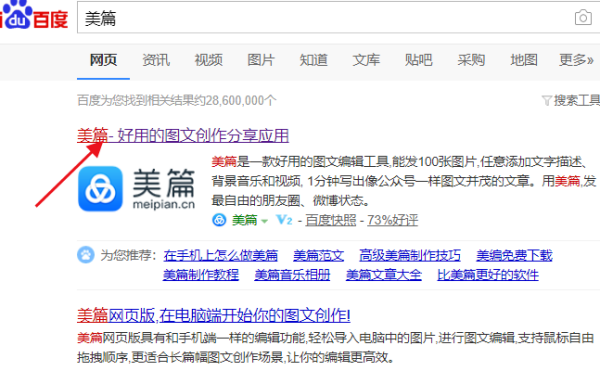This screenshot has height=371, width=600.
Task: Expand the dropdown arrow beside green 美篇
Action: (x=264, y=221)
